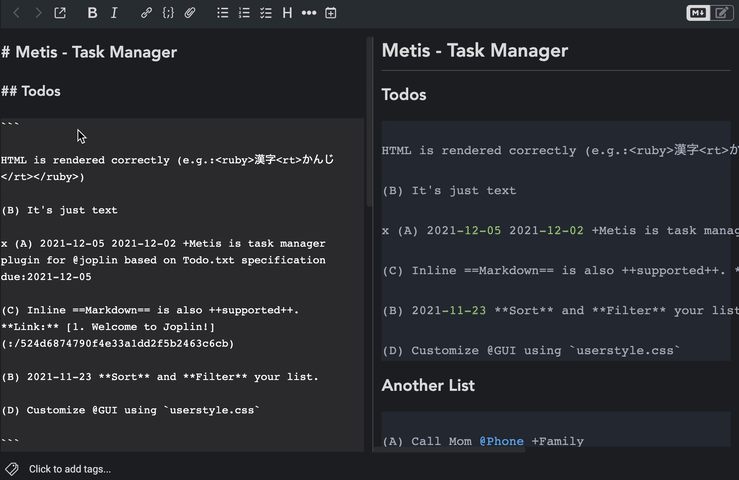Screen dimensions: 739x480
Task: Expand the three-dots more toolbar options
Action: pyautogui.click(x=309, y=13)
